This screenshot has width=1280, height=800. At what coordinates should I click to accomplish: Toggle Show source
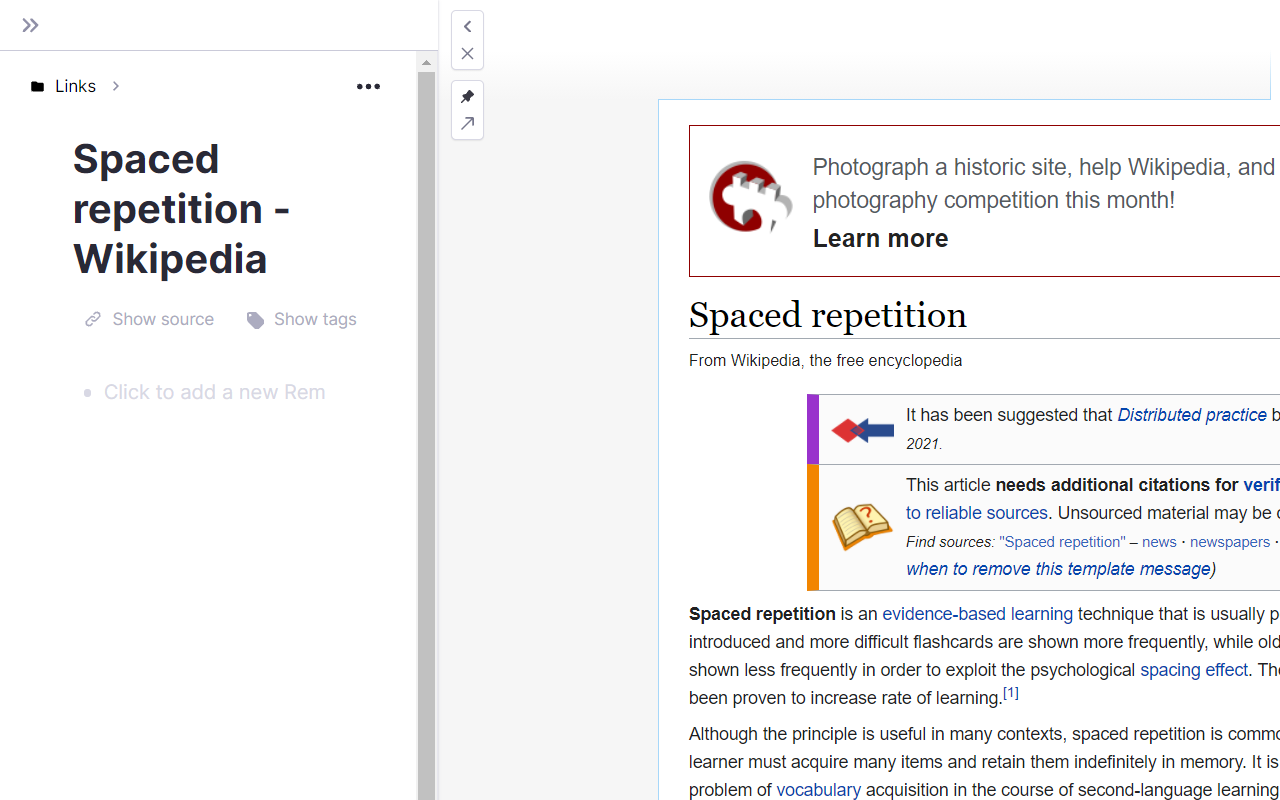tap(150, 319)
